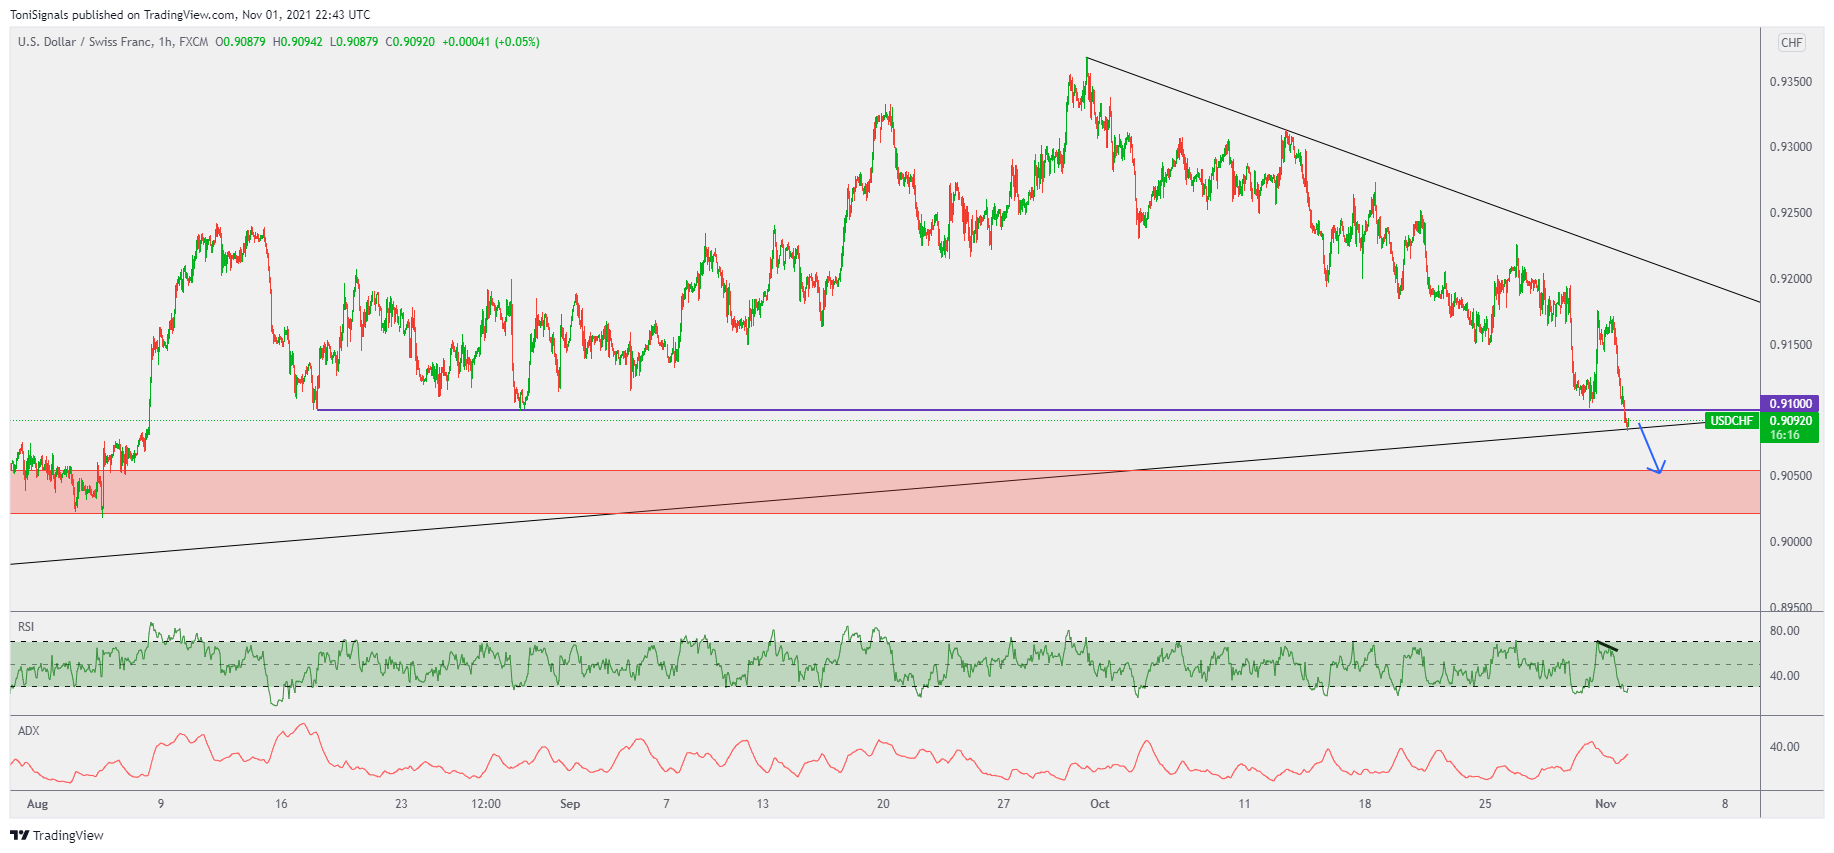Click the 80.00 level on RSI scale
Screen dimensions: 1834x853
point(1784,631)
